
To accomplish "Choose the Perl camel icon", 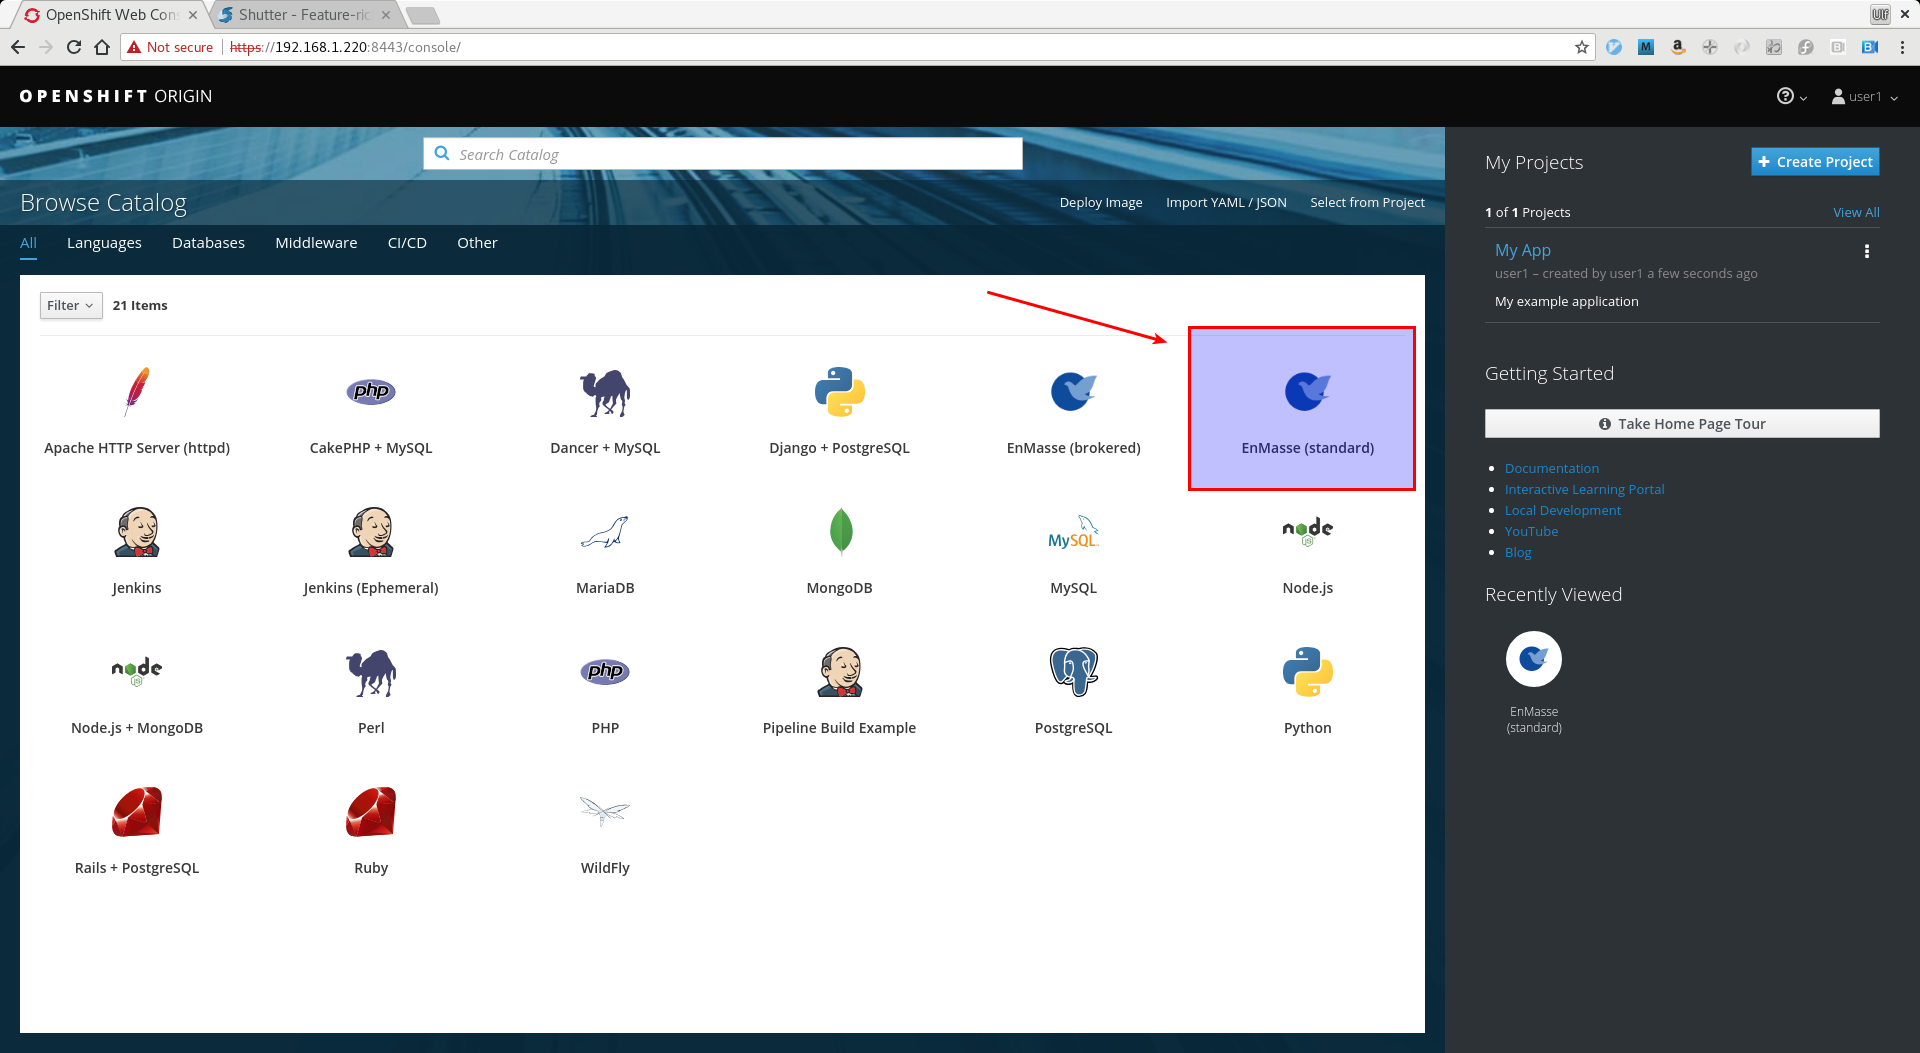I will [371, 672].
